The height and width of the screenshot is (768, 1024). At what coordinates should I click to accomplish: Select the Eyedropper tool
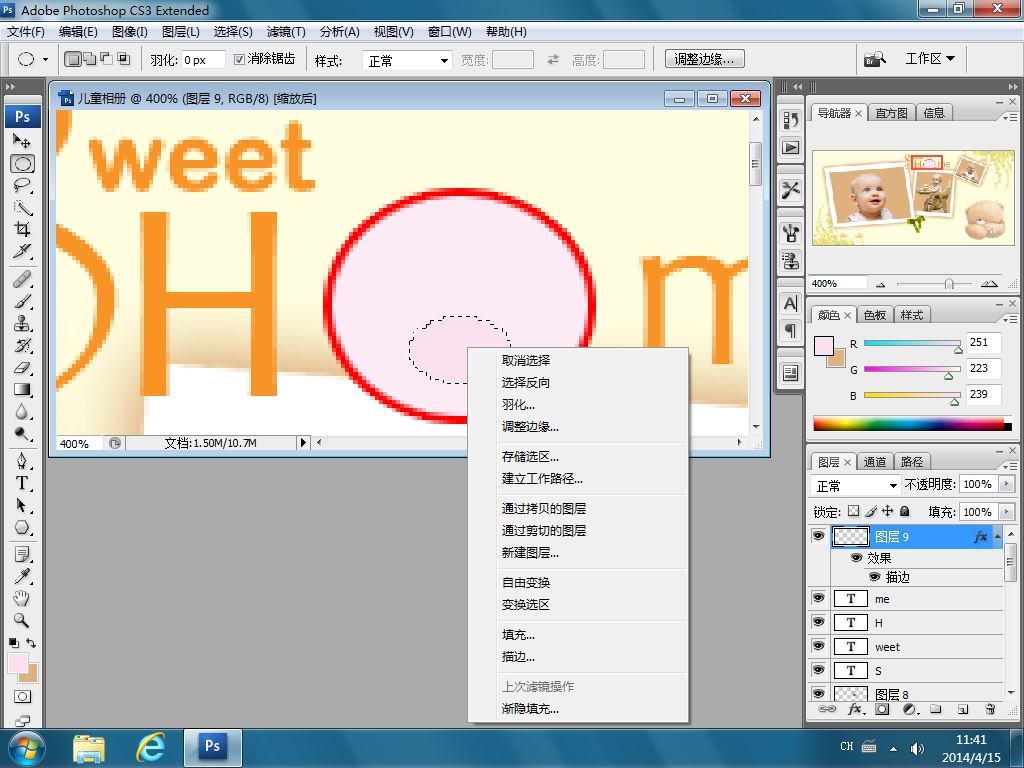[22, 576]
